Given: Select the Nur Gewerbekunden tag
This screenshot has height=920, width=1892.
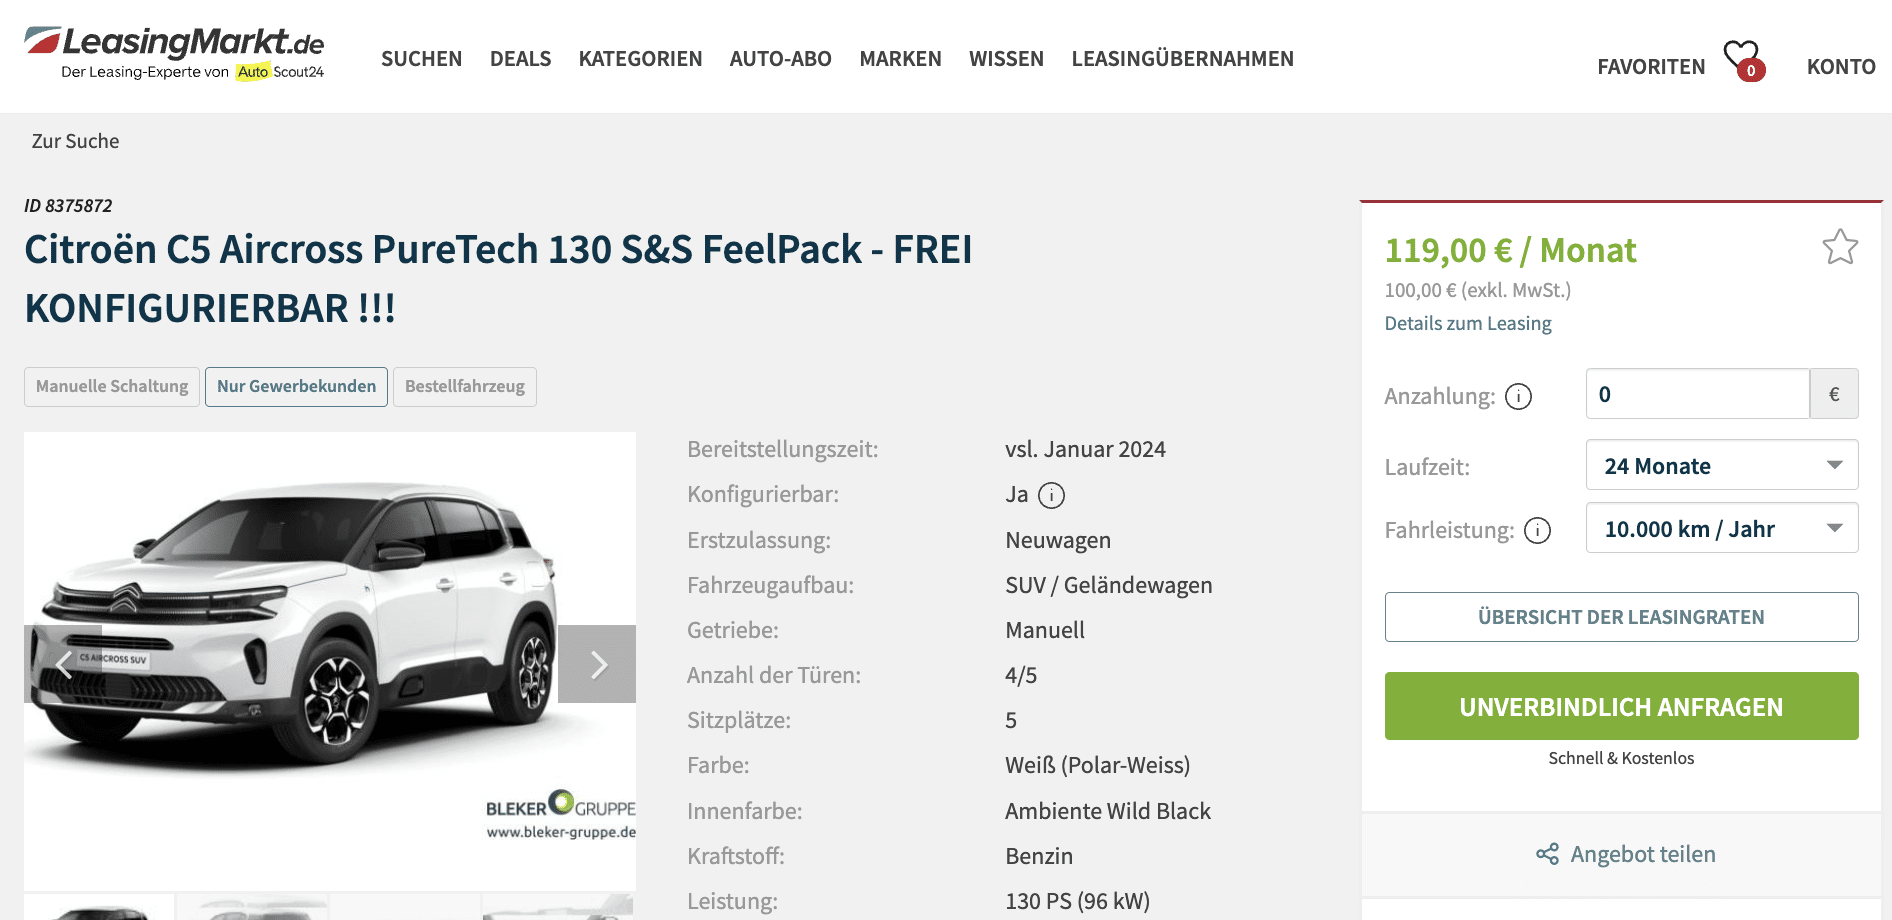Looking at the screenshot, I should point(296,387).
